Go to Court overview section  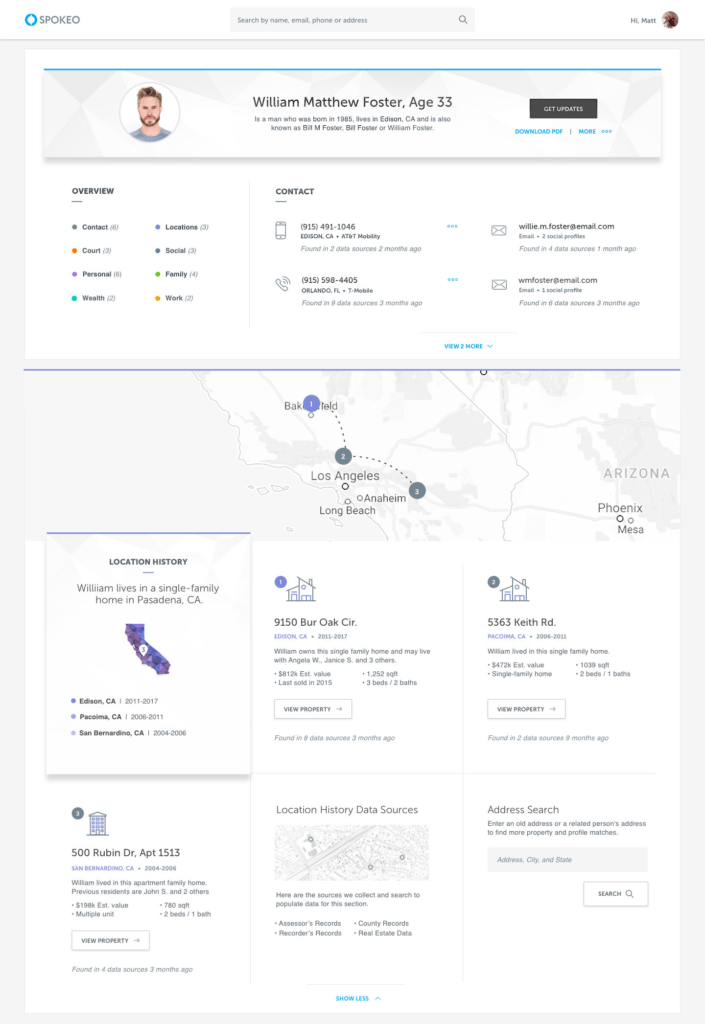[x=91, y=251]
